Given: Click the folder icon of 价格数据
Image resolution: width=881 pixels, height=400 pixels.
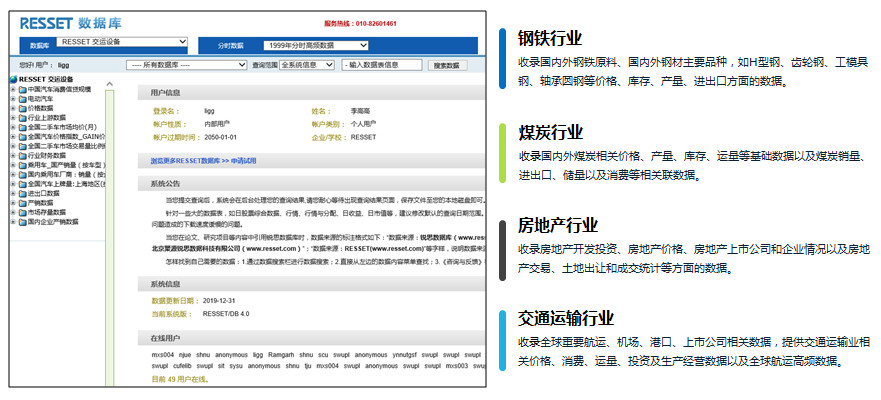Looking at the screenshot, I should click(22, 108).
